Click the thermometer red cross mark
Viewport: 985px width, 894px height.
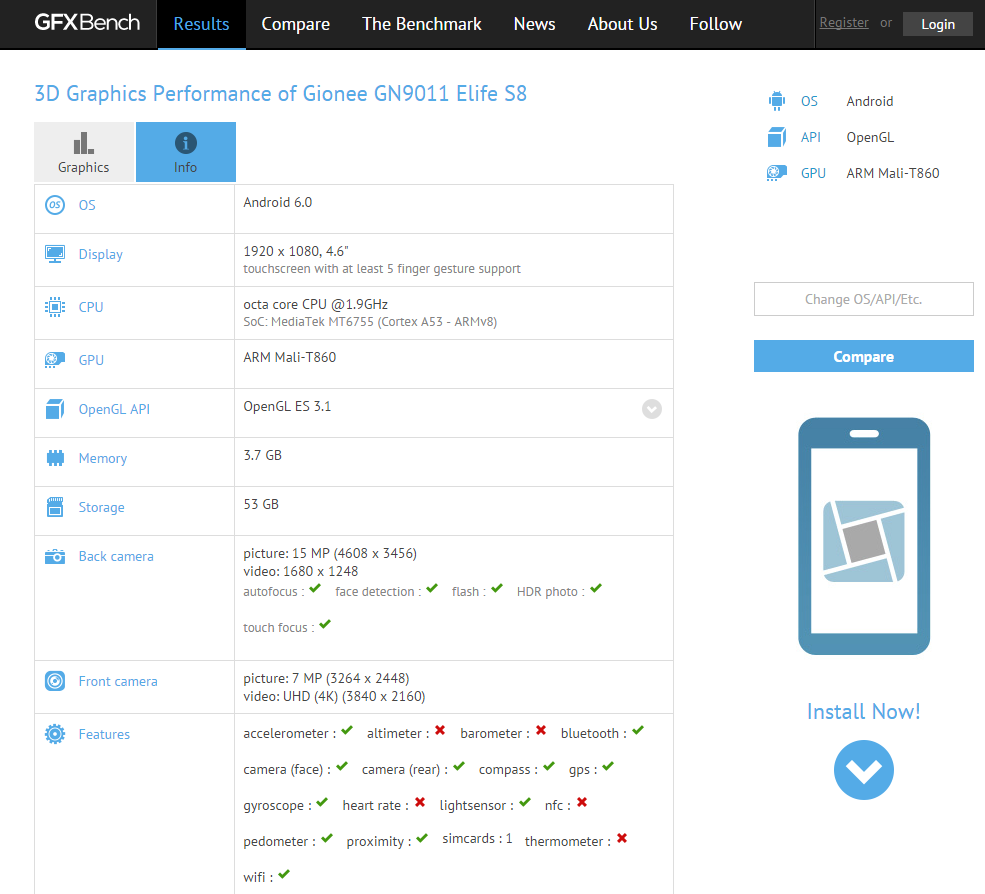pyautogui.click(x=622, y=838)
